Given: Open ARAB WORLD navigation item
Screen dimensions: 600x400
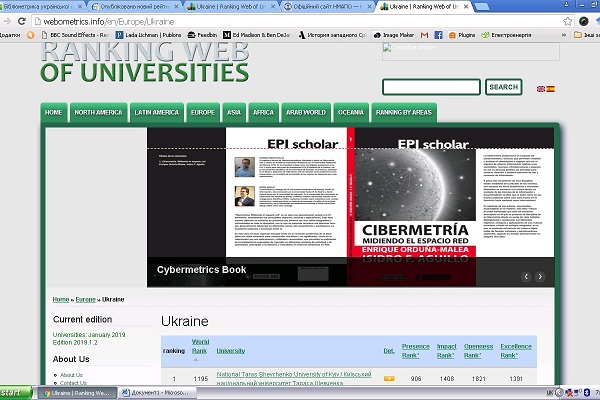Looking at the screenshot, I should pyautogui.click(x=306, y=113).
